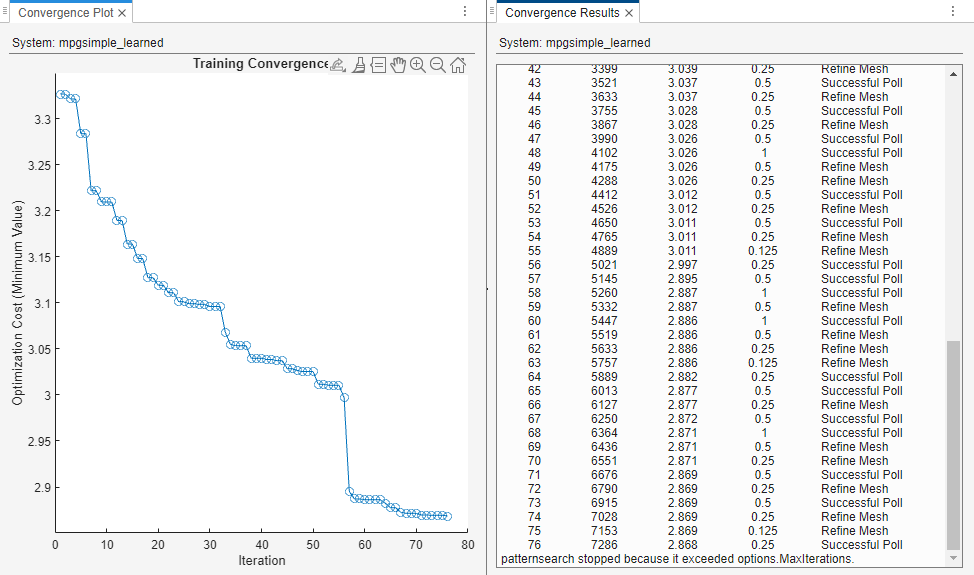
Task: Close the Convergence Plot tab
Action: coord(122,13)
